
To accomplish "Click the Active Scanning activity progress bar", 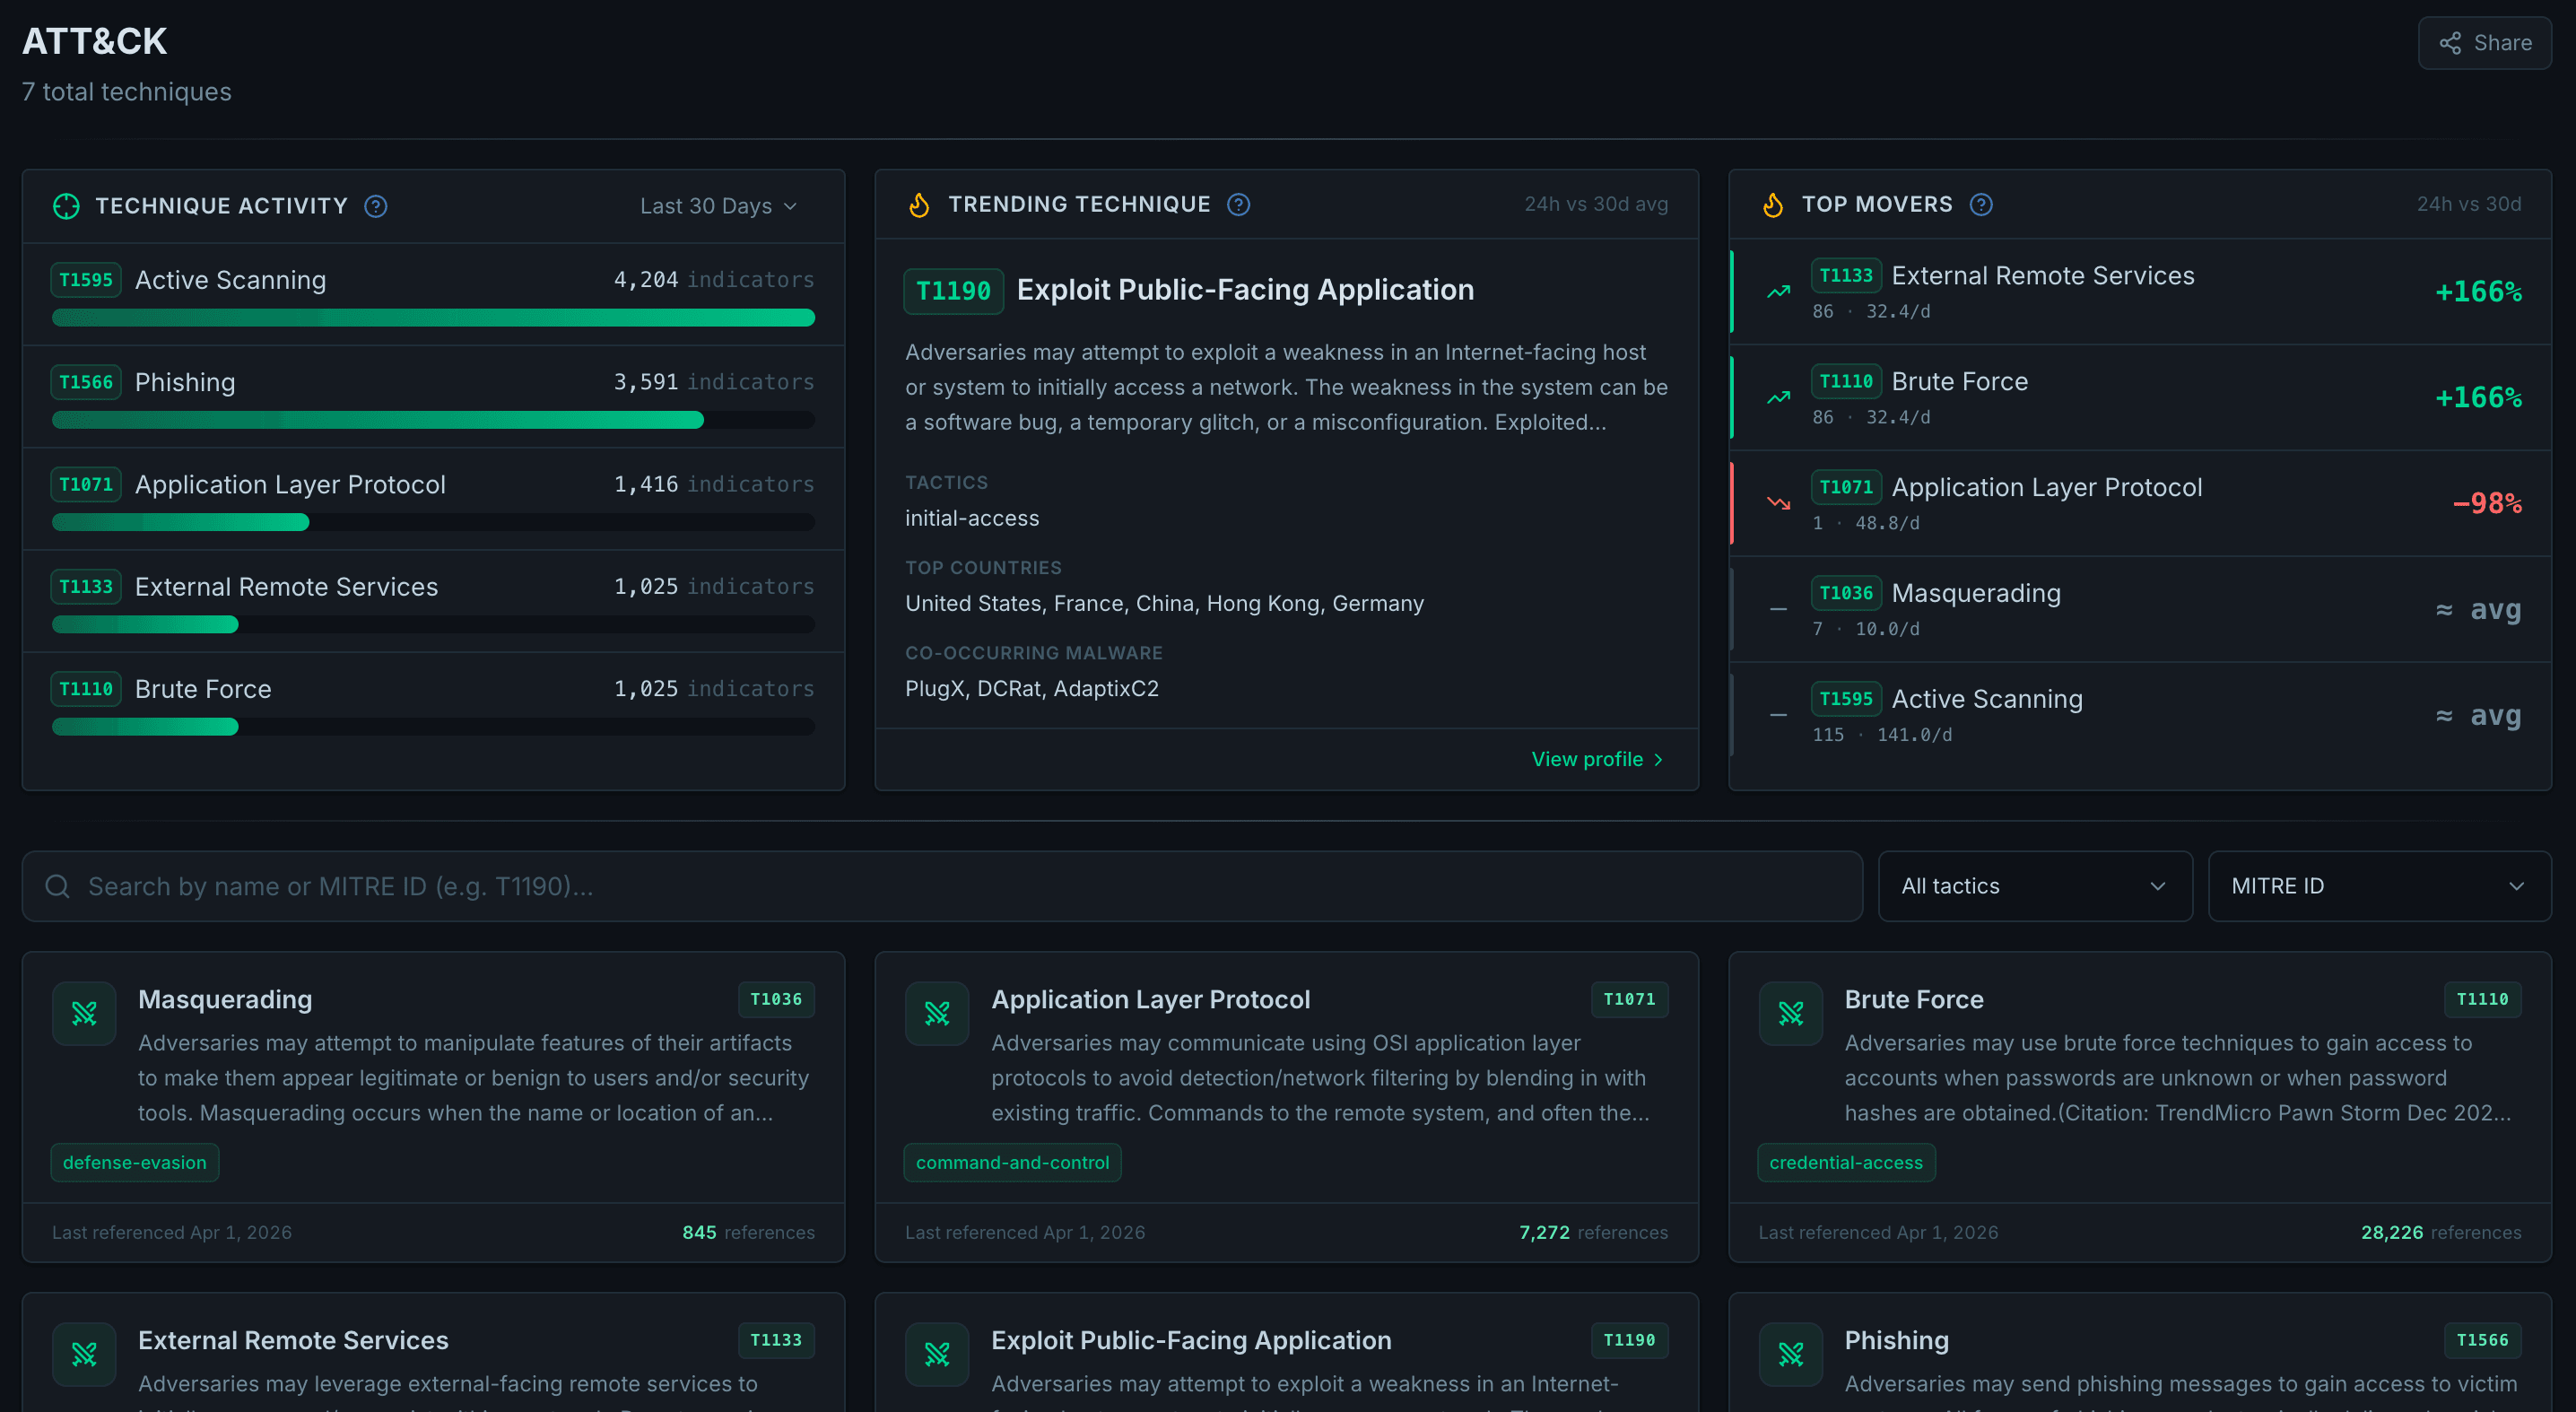I will 433,318.
